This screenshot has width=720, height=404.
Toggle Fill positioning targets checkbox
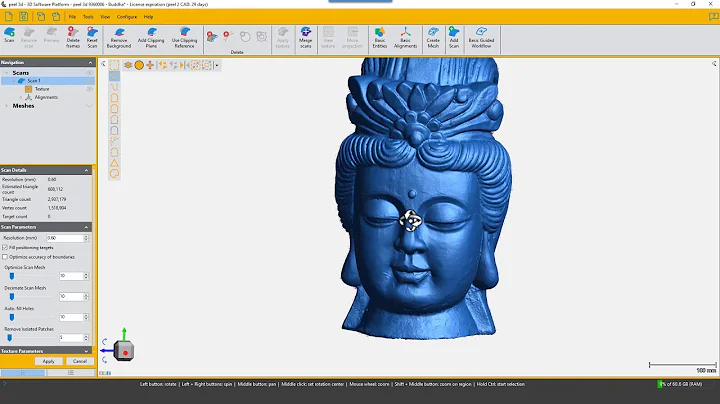[5, 247]
